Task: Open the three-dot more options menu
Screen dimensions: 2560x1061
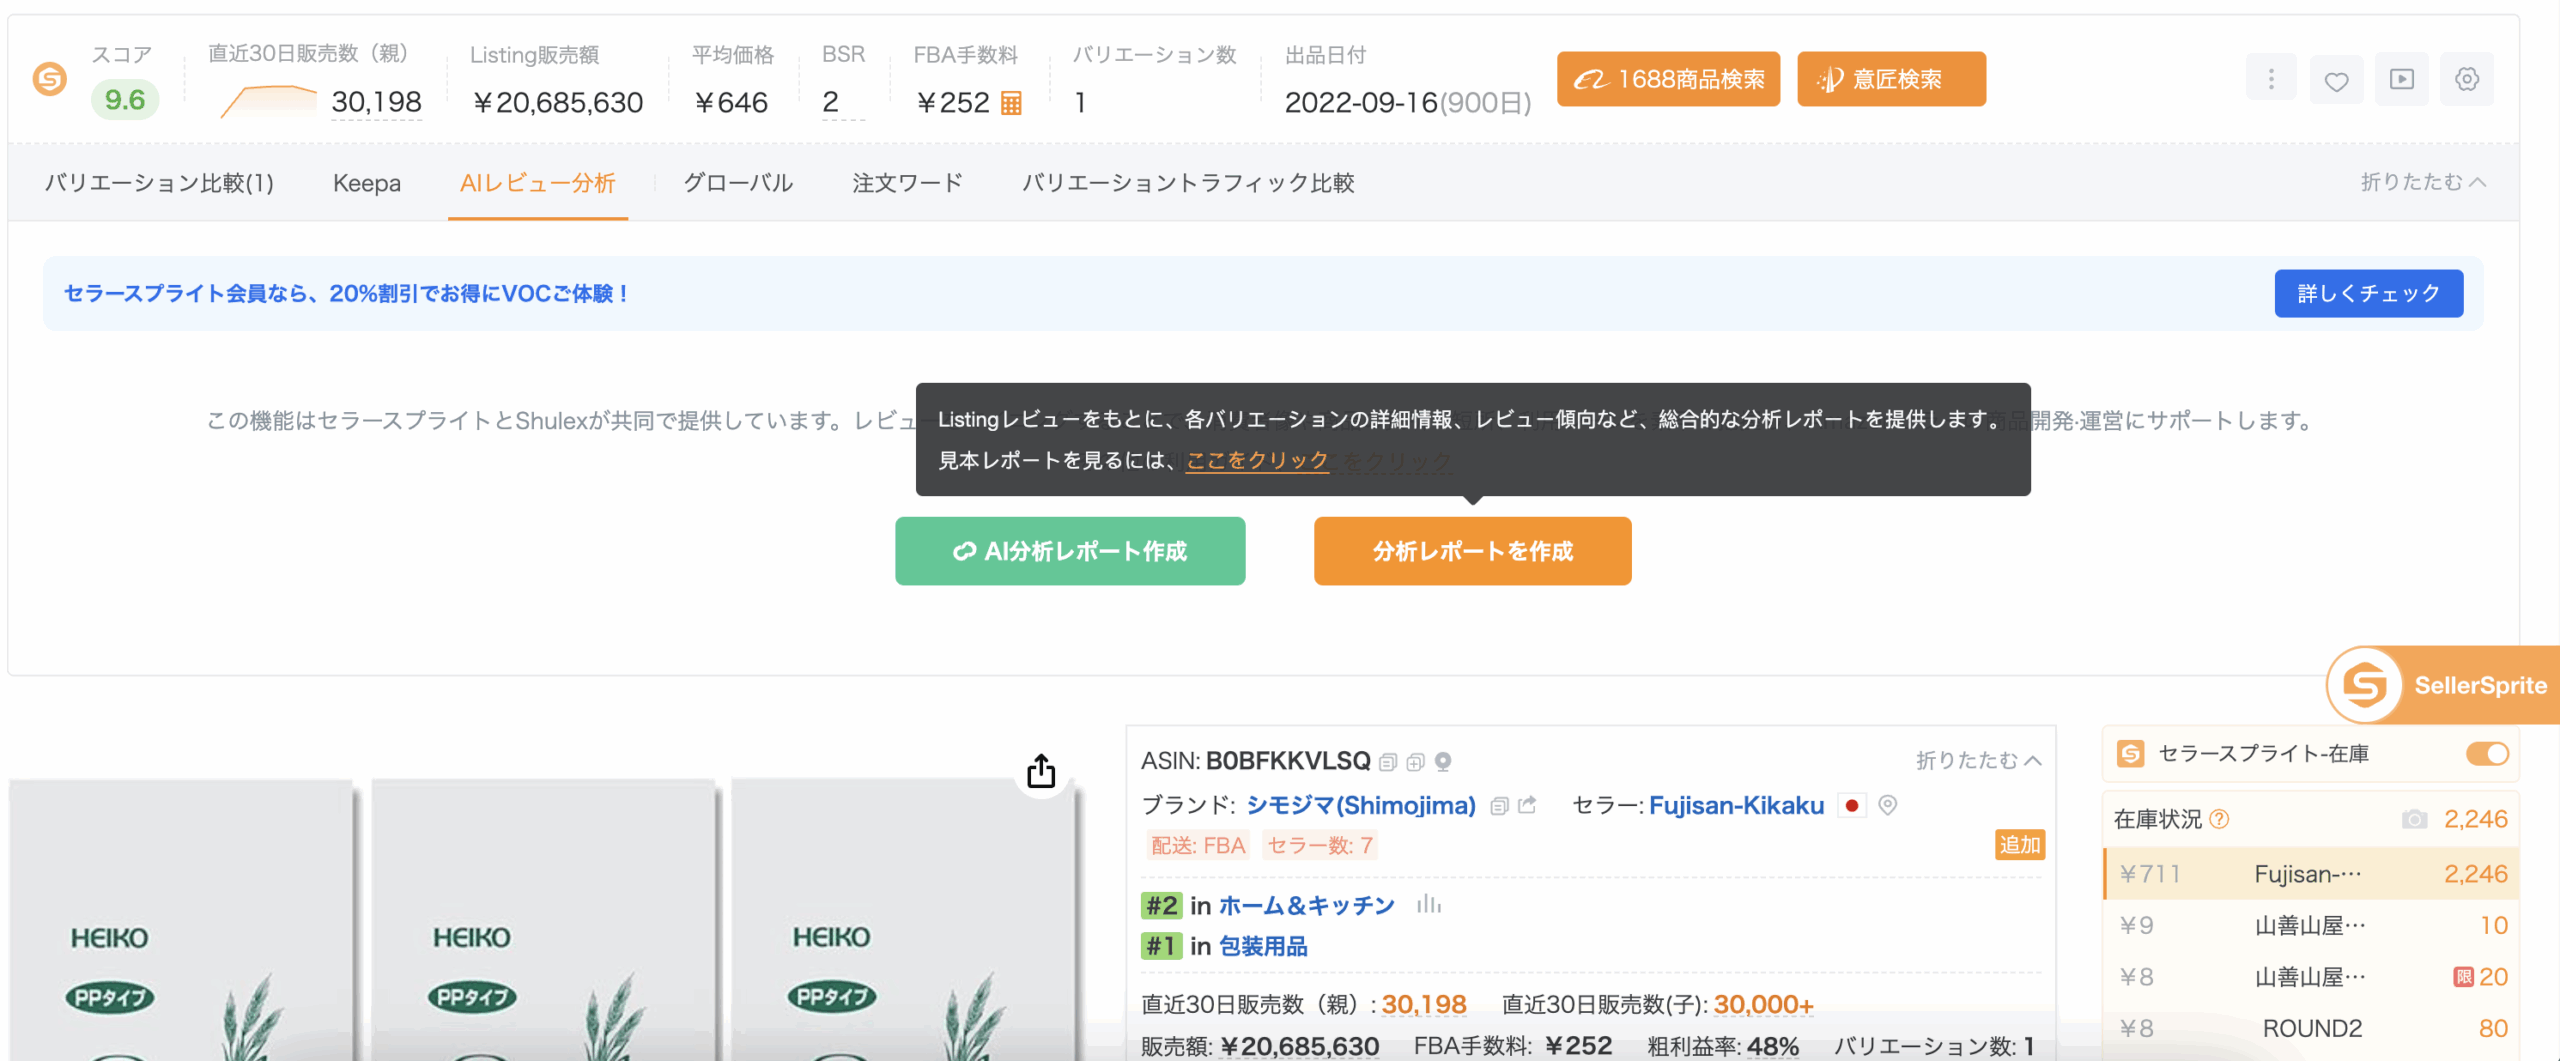Action: tap(2271, 79)
